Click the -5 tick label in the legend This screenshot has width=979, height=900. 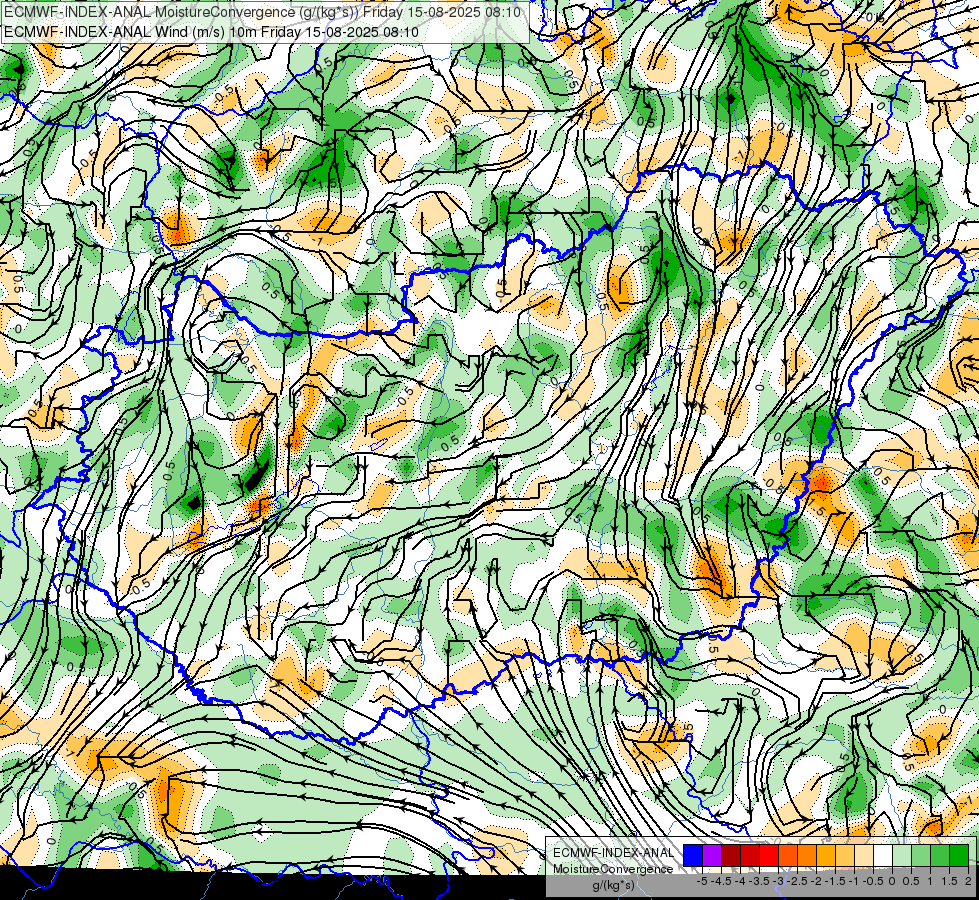[x=702, y=881]
